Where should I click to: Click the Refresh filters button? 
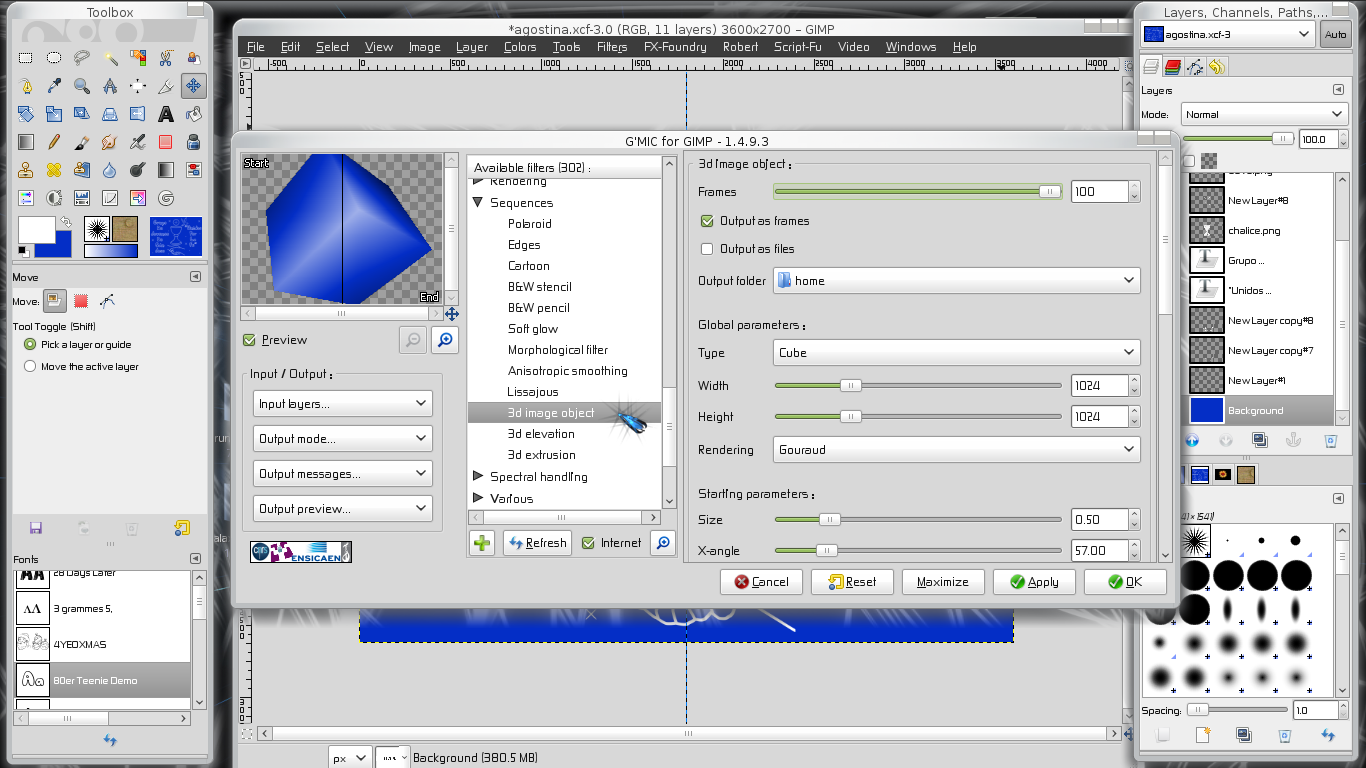[537, 543]
